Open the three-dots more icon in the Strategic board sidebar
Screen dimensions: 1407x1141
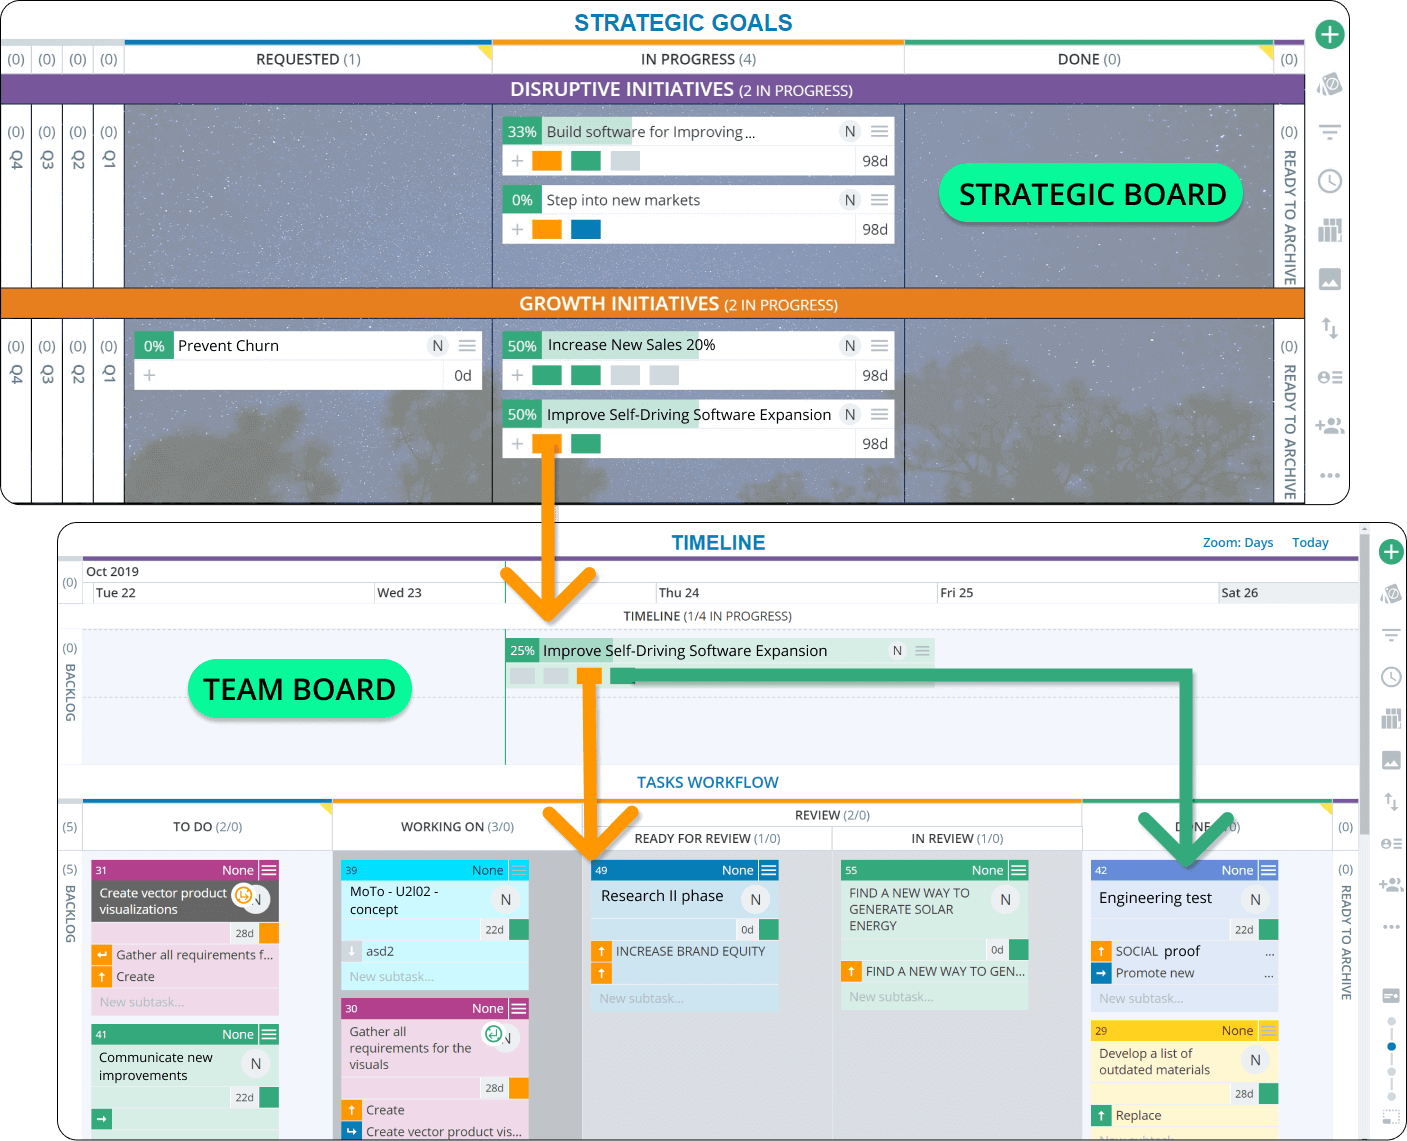pyautogui.click(x=1329, y=475)
